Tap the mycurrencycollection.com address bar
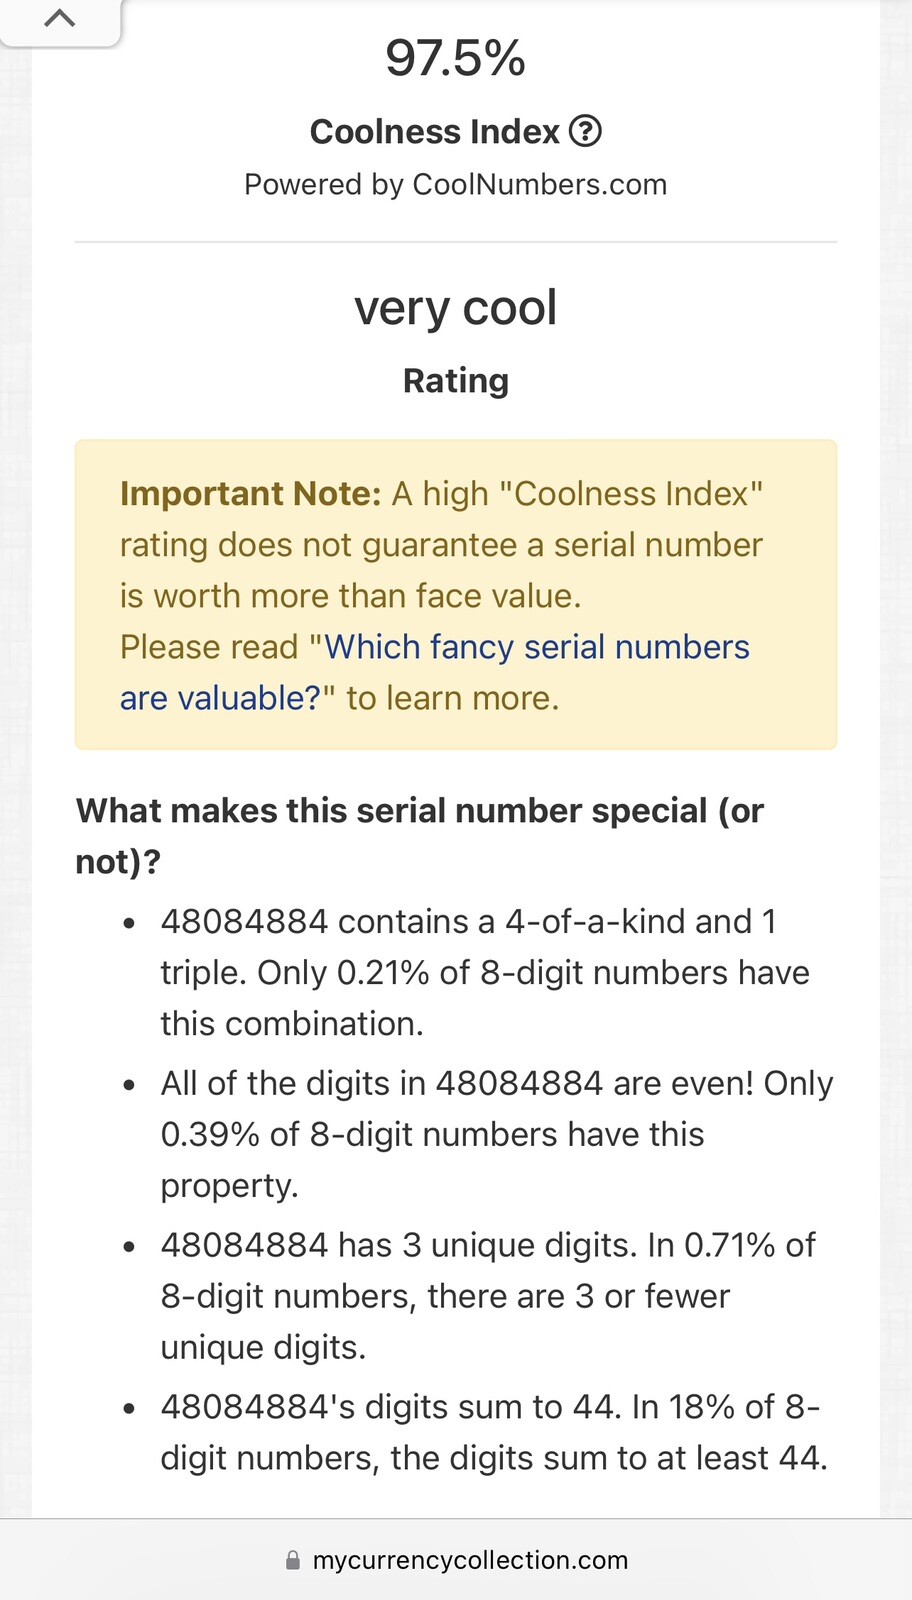The image size is (912, 1600). (456, 1560)
